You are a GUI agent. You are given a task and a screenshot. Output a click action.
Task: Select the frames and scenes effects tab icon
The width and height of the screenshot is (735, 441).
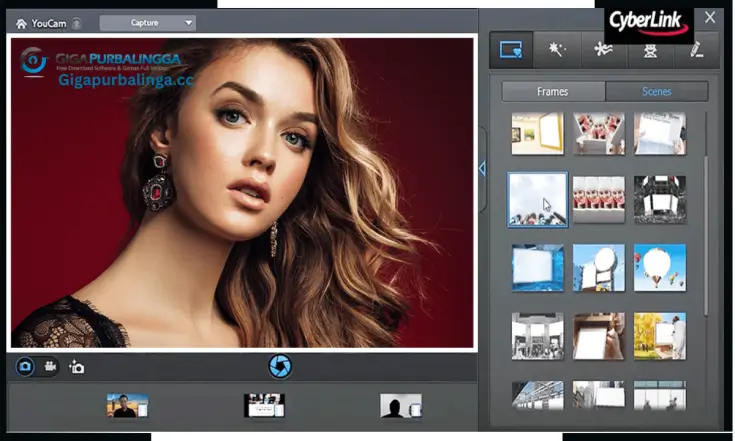click(511, 50)
